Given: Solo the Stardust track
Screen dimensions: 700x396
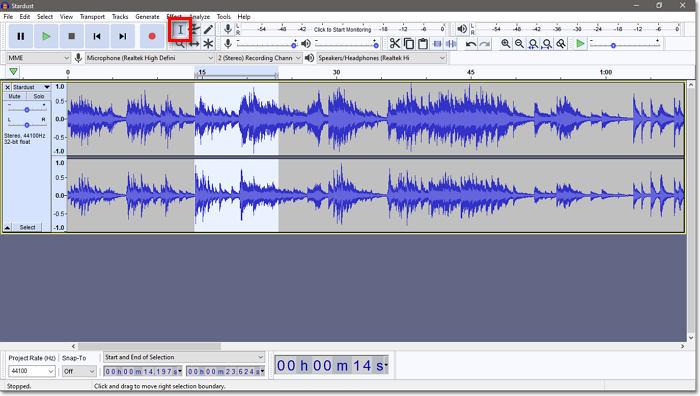Looking at the screenshot, I should 39,96.
